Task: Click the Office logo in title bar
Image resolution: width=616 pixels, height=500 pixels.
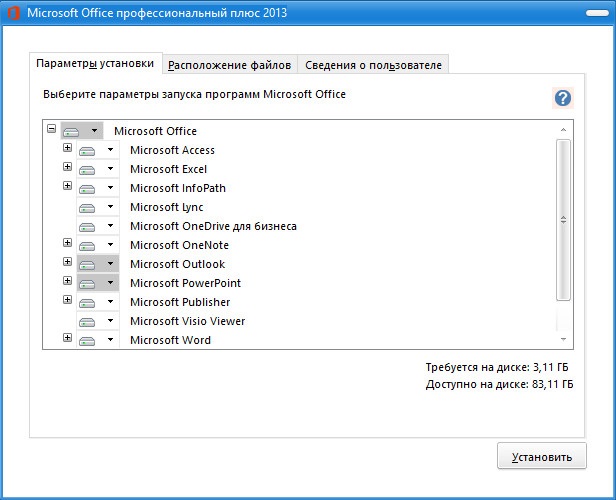Action: click(x=11, y=13)
